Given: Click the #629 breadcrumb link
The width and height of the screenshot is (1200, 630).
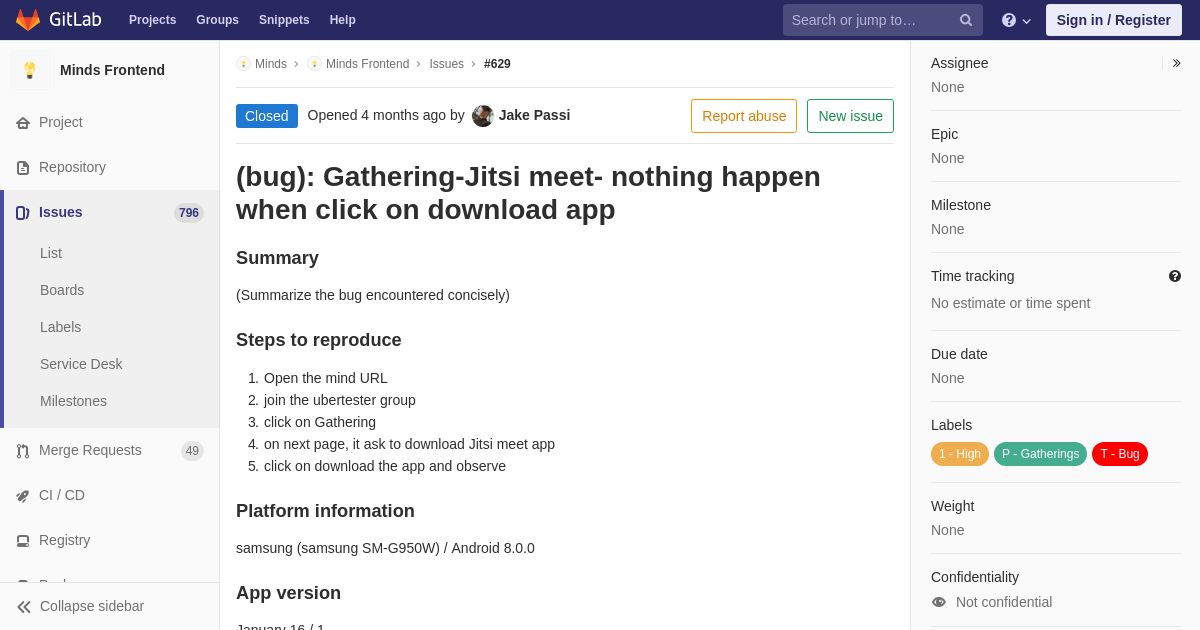Looking at the screenshot, I should click(x=497, y=64).
